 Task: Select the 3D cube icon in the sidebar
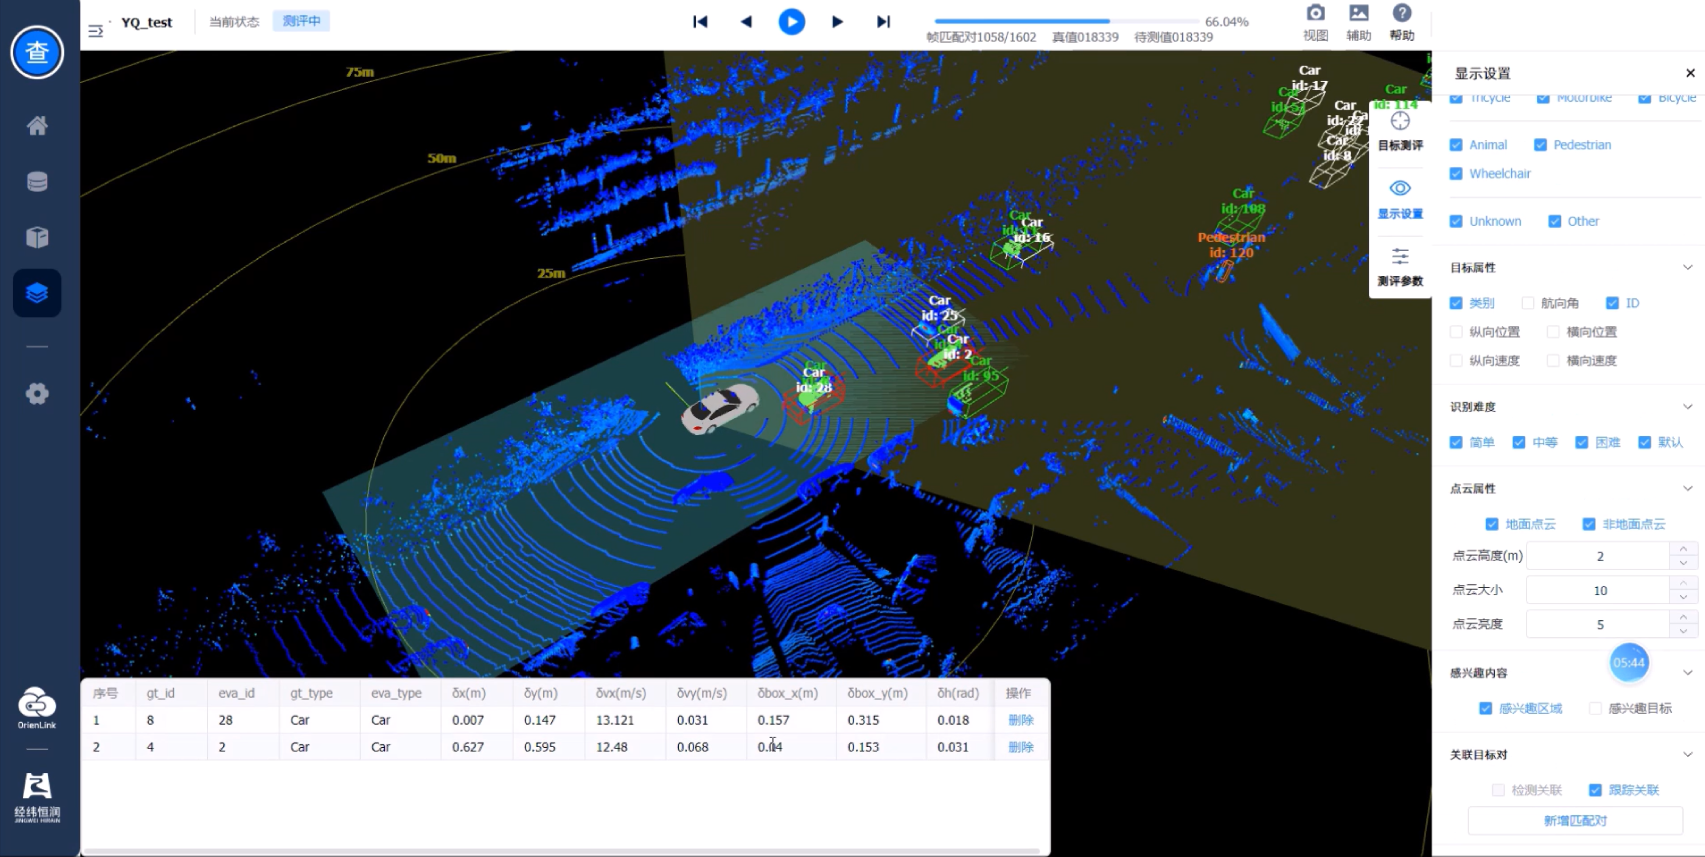click(37, 237)
